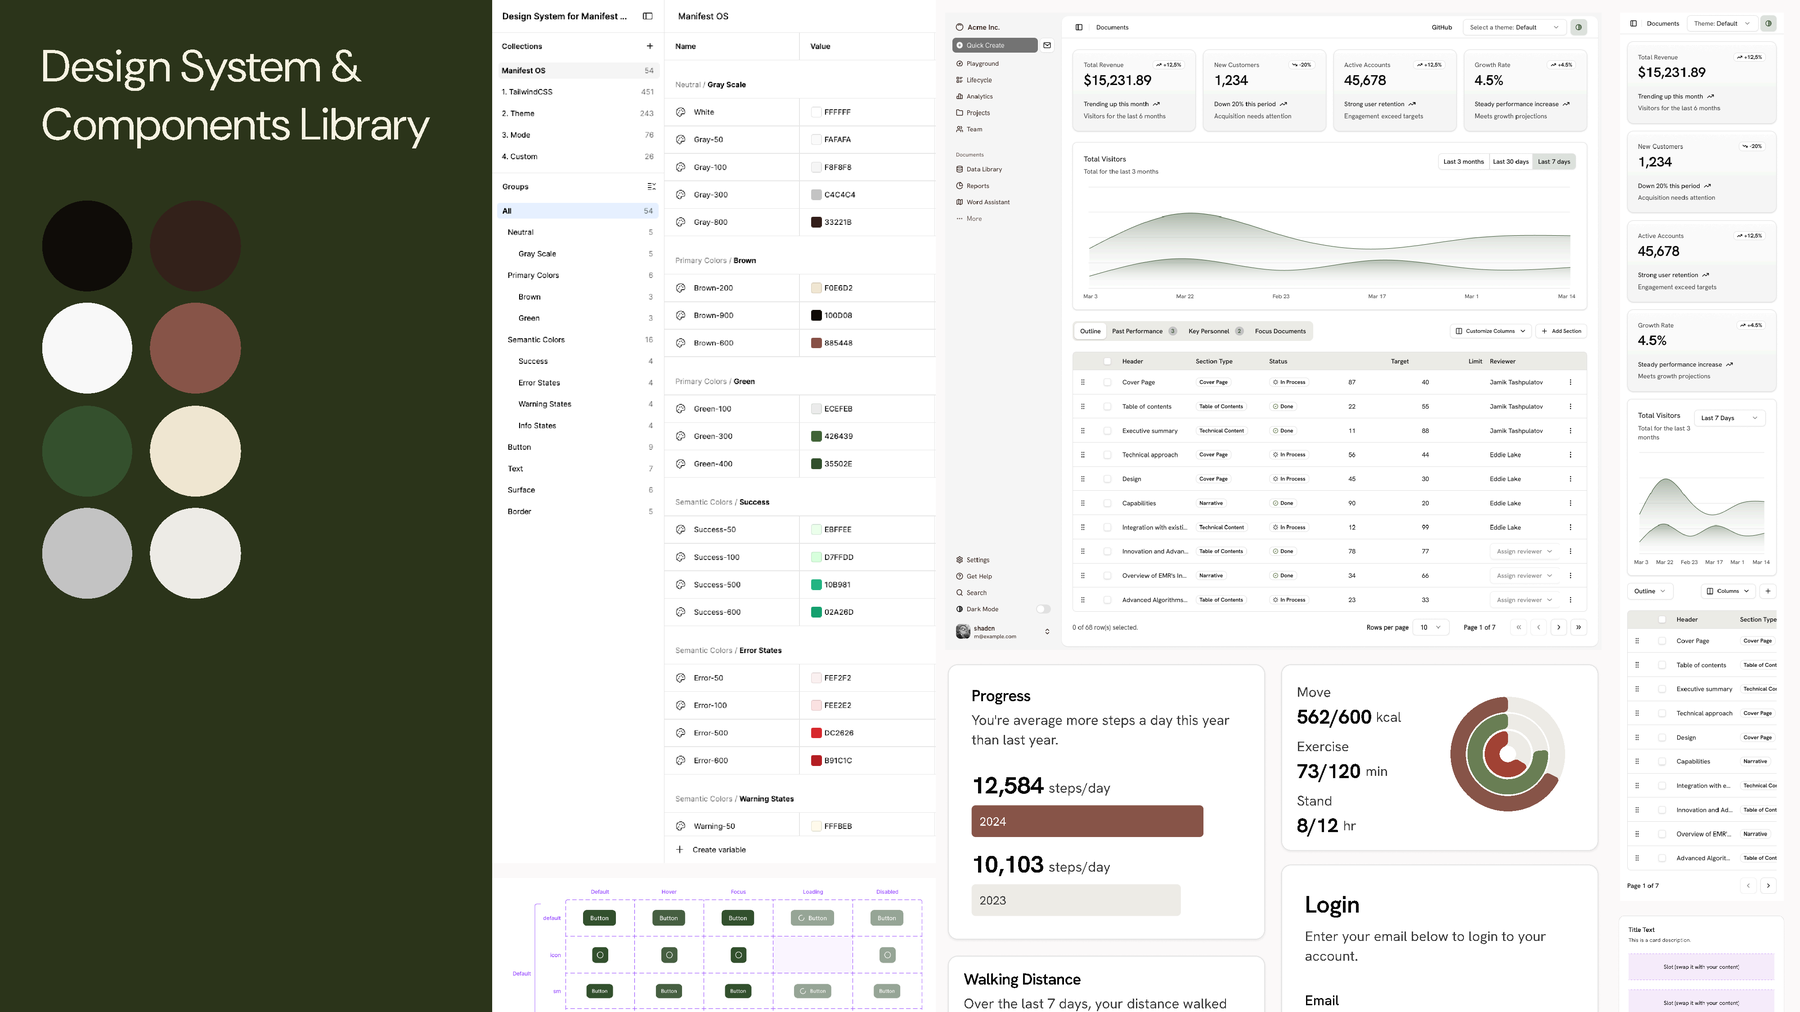Viewport: 1800px width, 1012px height.
Task: Check the Cover Page row checkbox
Action: tap(1107, 382)
